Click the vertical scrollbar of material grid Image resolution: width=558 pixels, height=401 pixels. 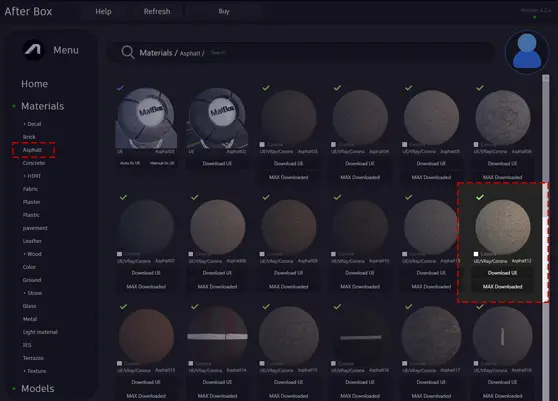[546, 237]
